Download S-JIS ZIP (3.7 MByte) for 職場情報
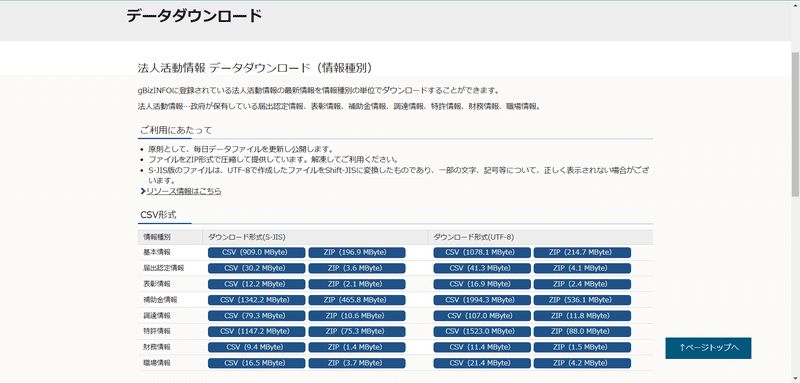The image size is (800, 383). (x=357, y=363)
